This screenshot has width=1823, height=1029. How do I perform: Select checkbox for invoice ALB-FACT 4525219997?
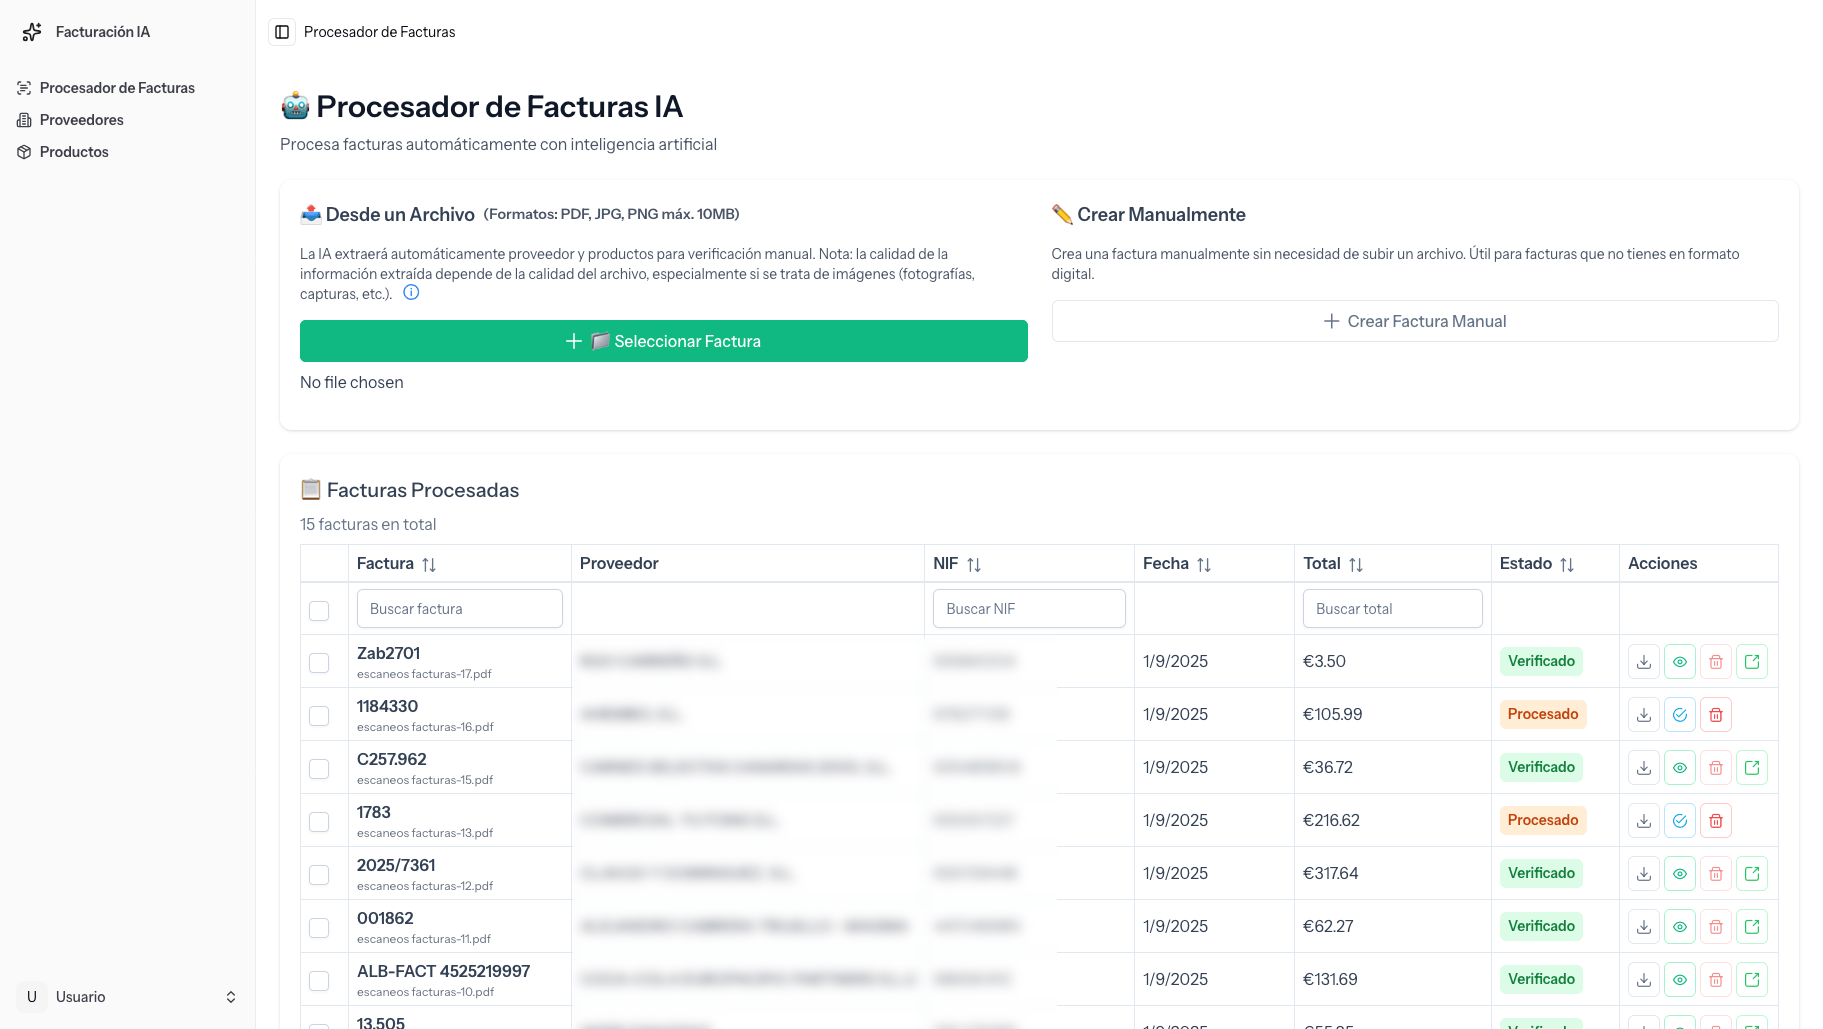click(x=319, y=981)
